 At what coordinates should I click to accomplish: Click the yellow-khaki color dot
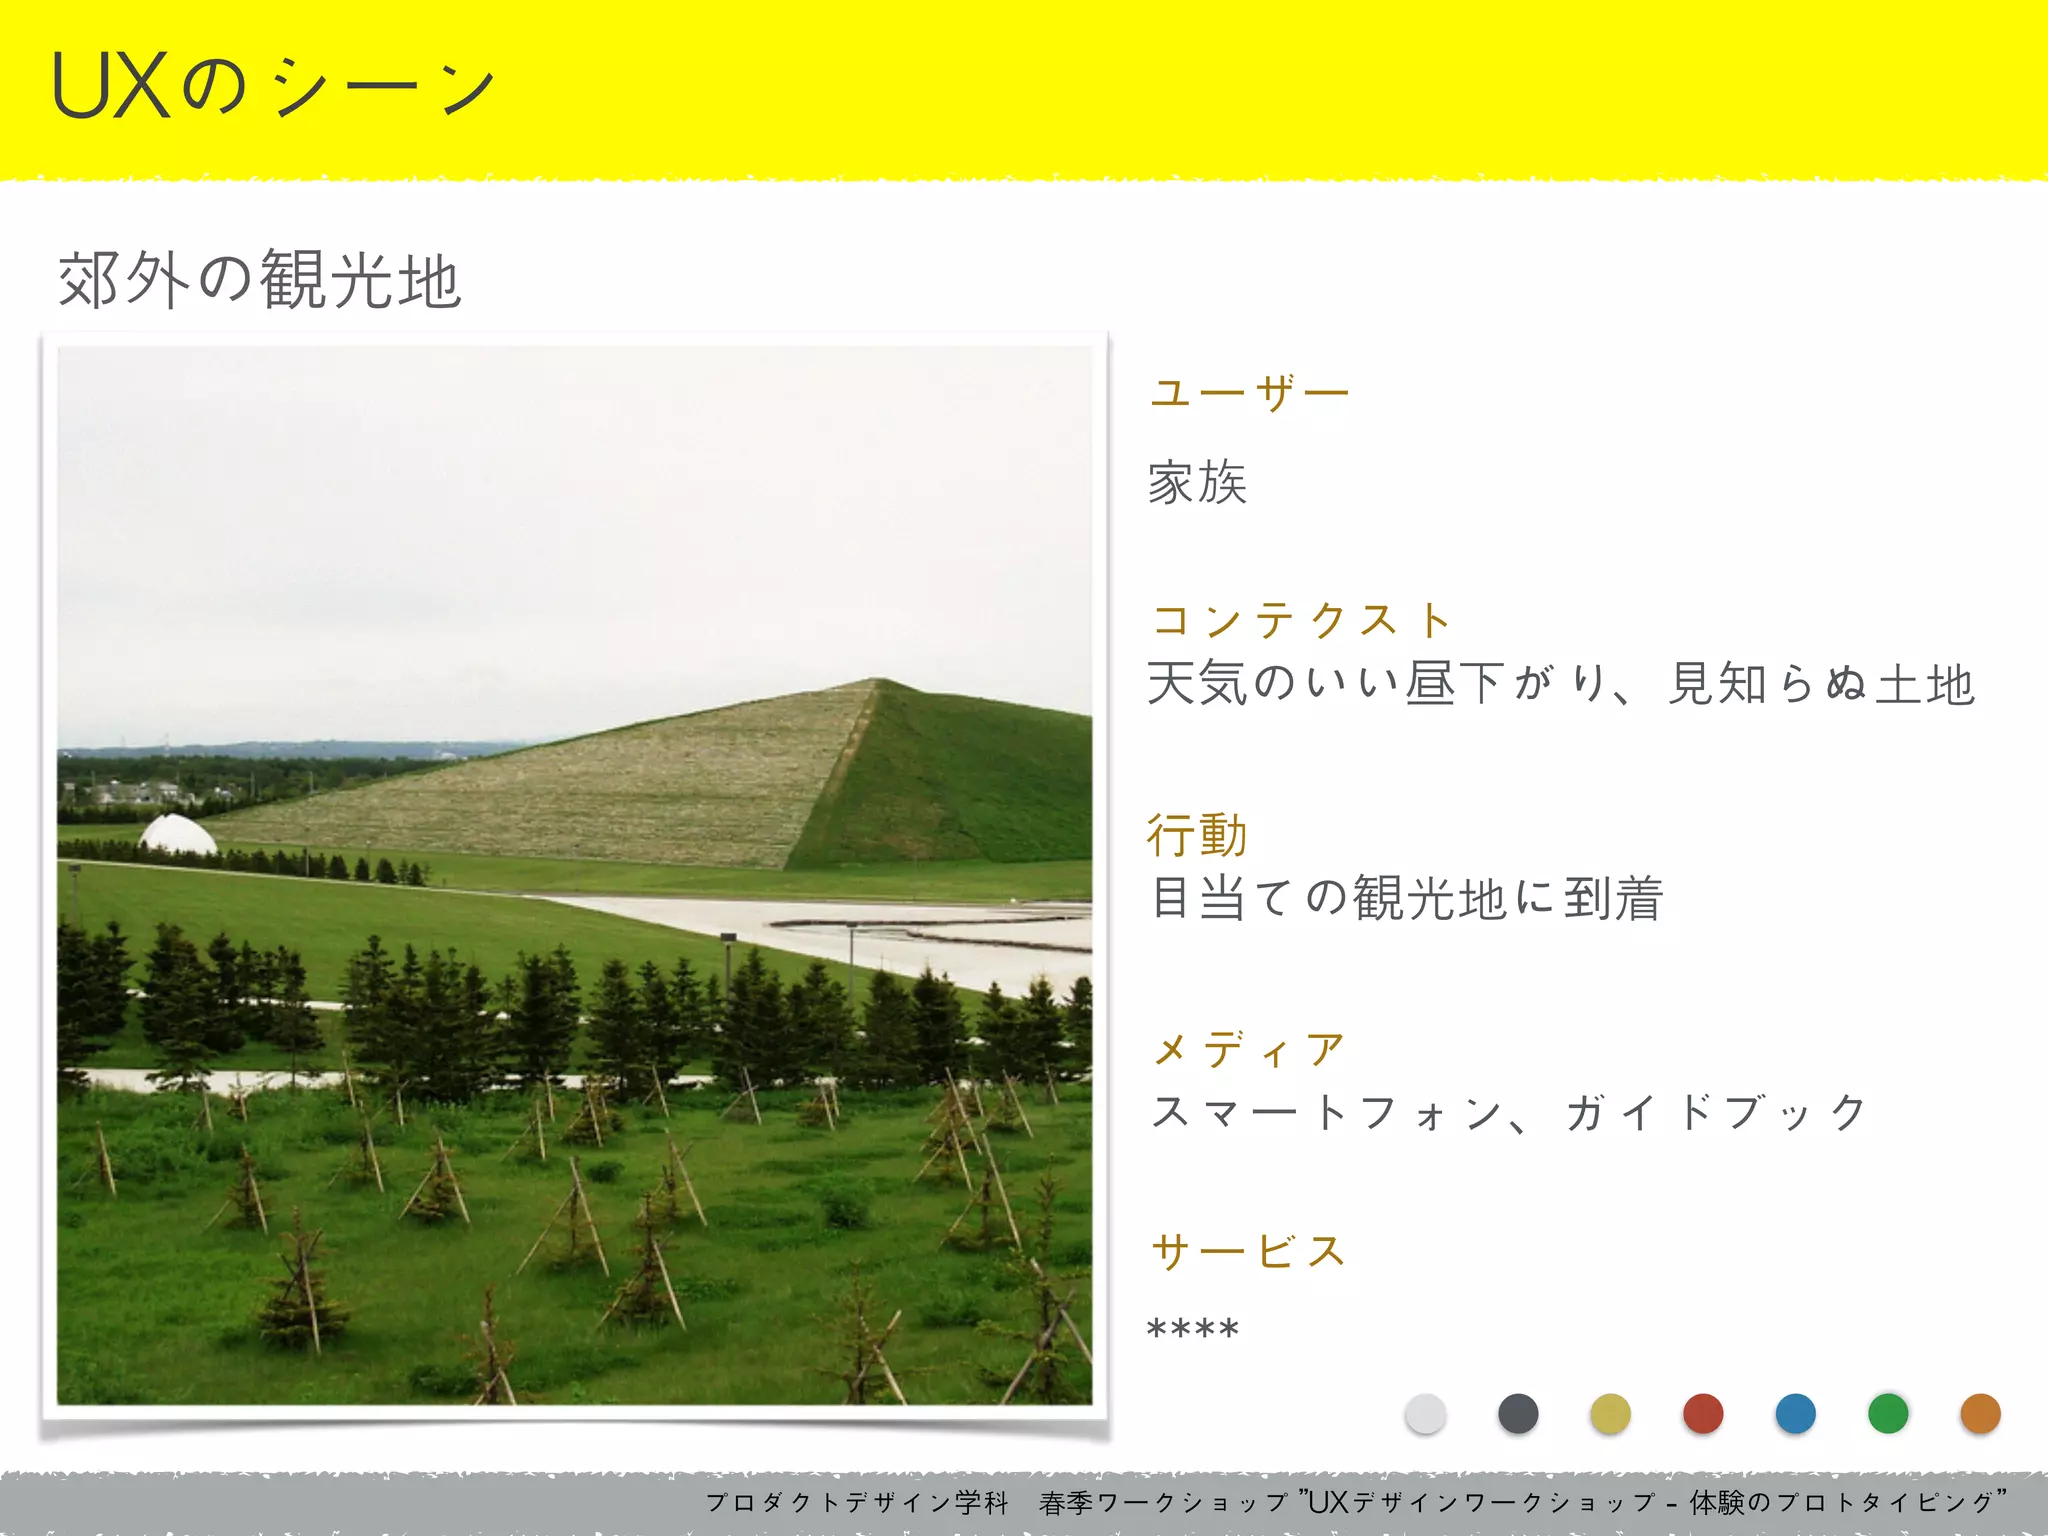(1610, 1414)
